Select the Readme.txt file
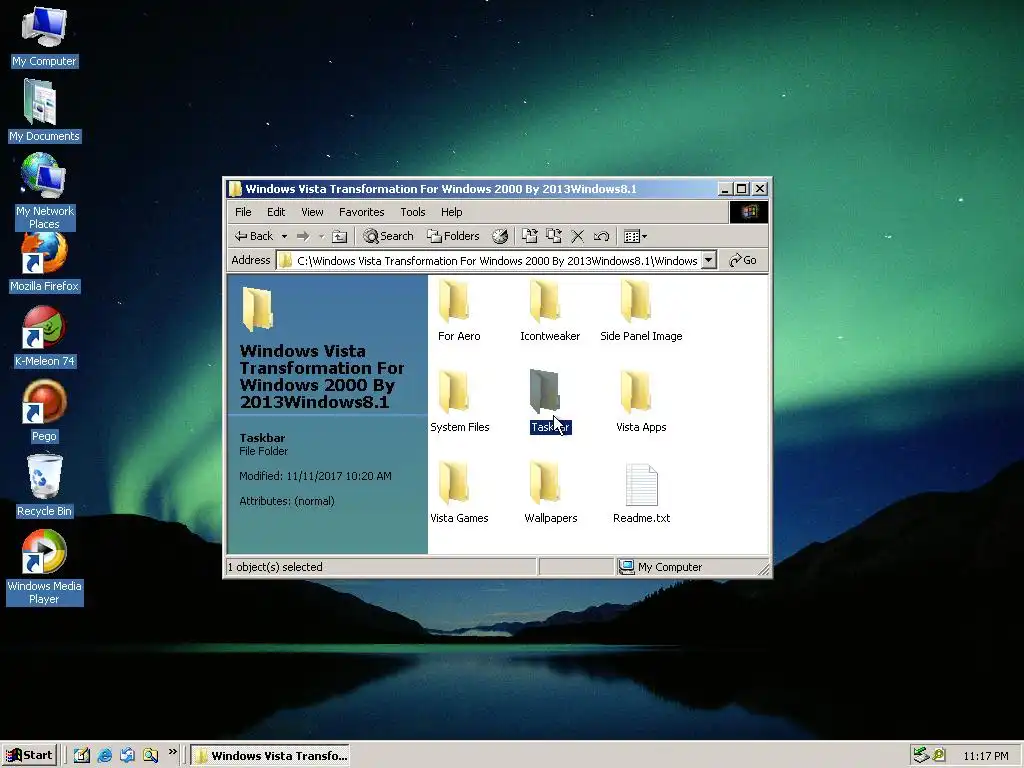 click(x=641, y=493)
